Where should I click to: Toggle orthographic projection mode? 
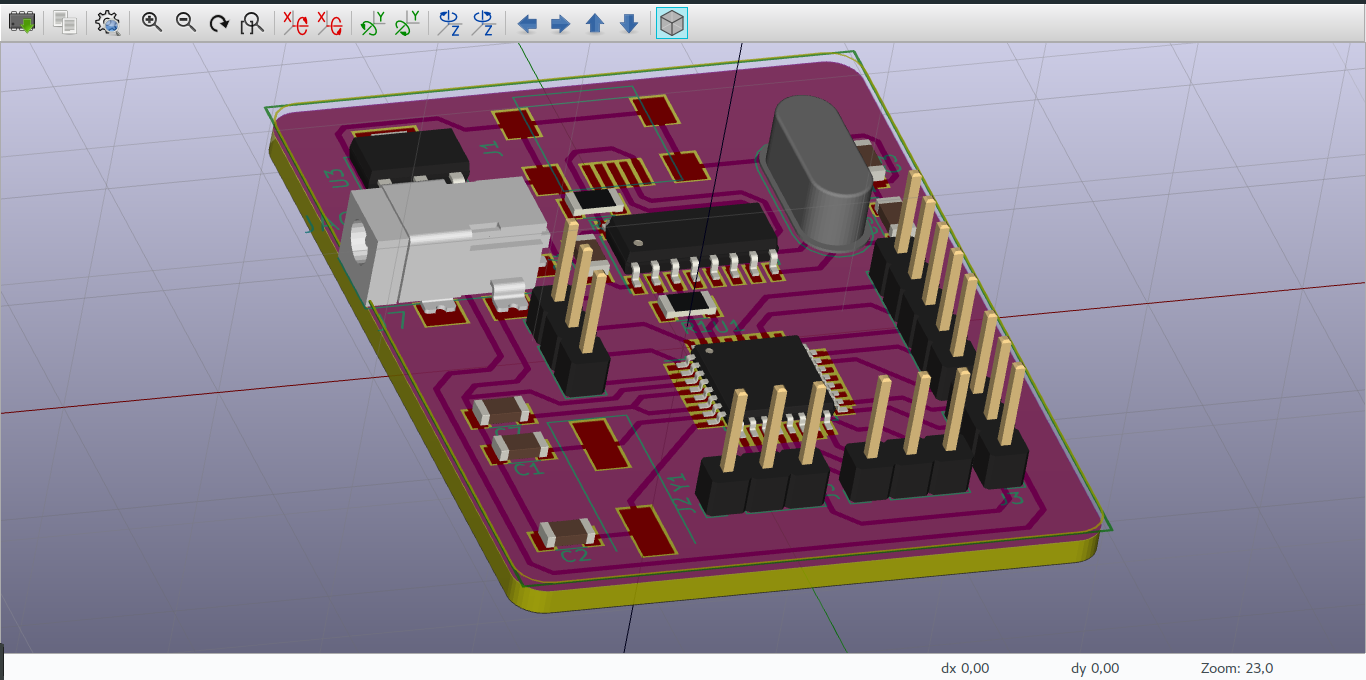click(671, 22)
